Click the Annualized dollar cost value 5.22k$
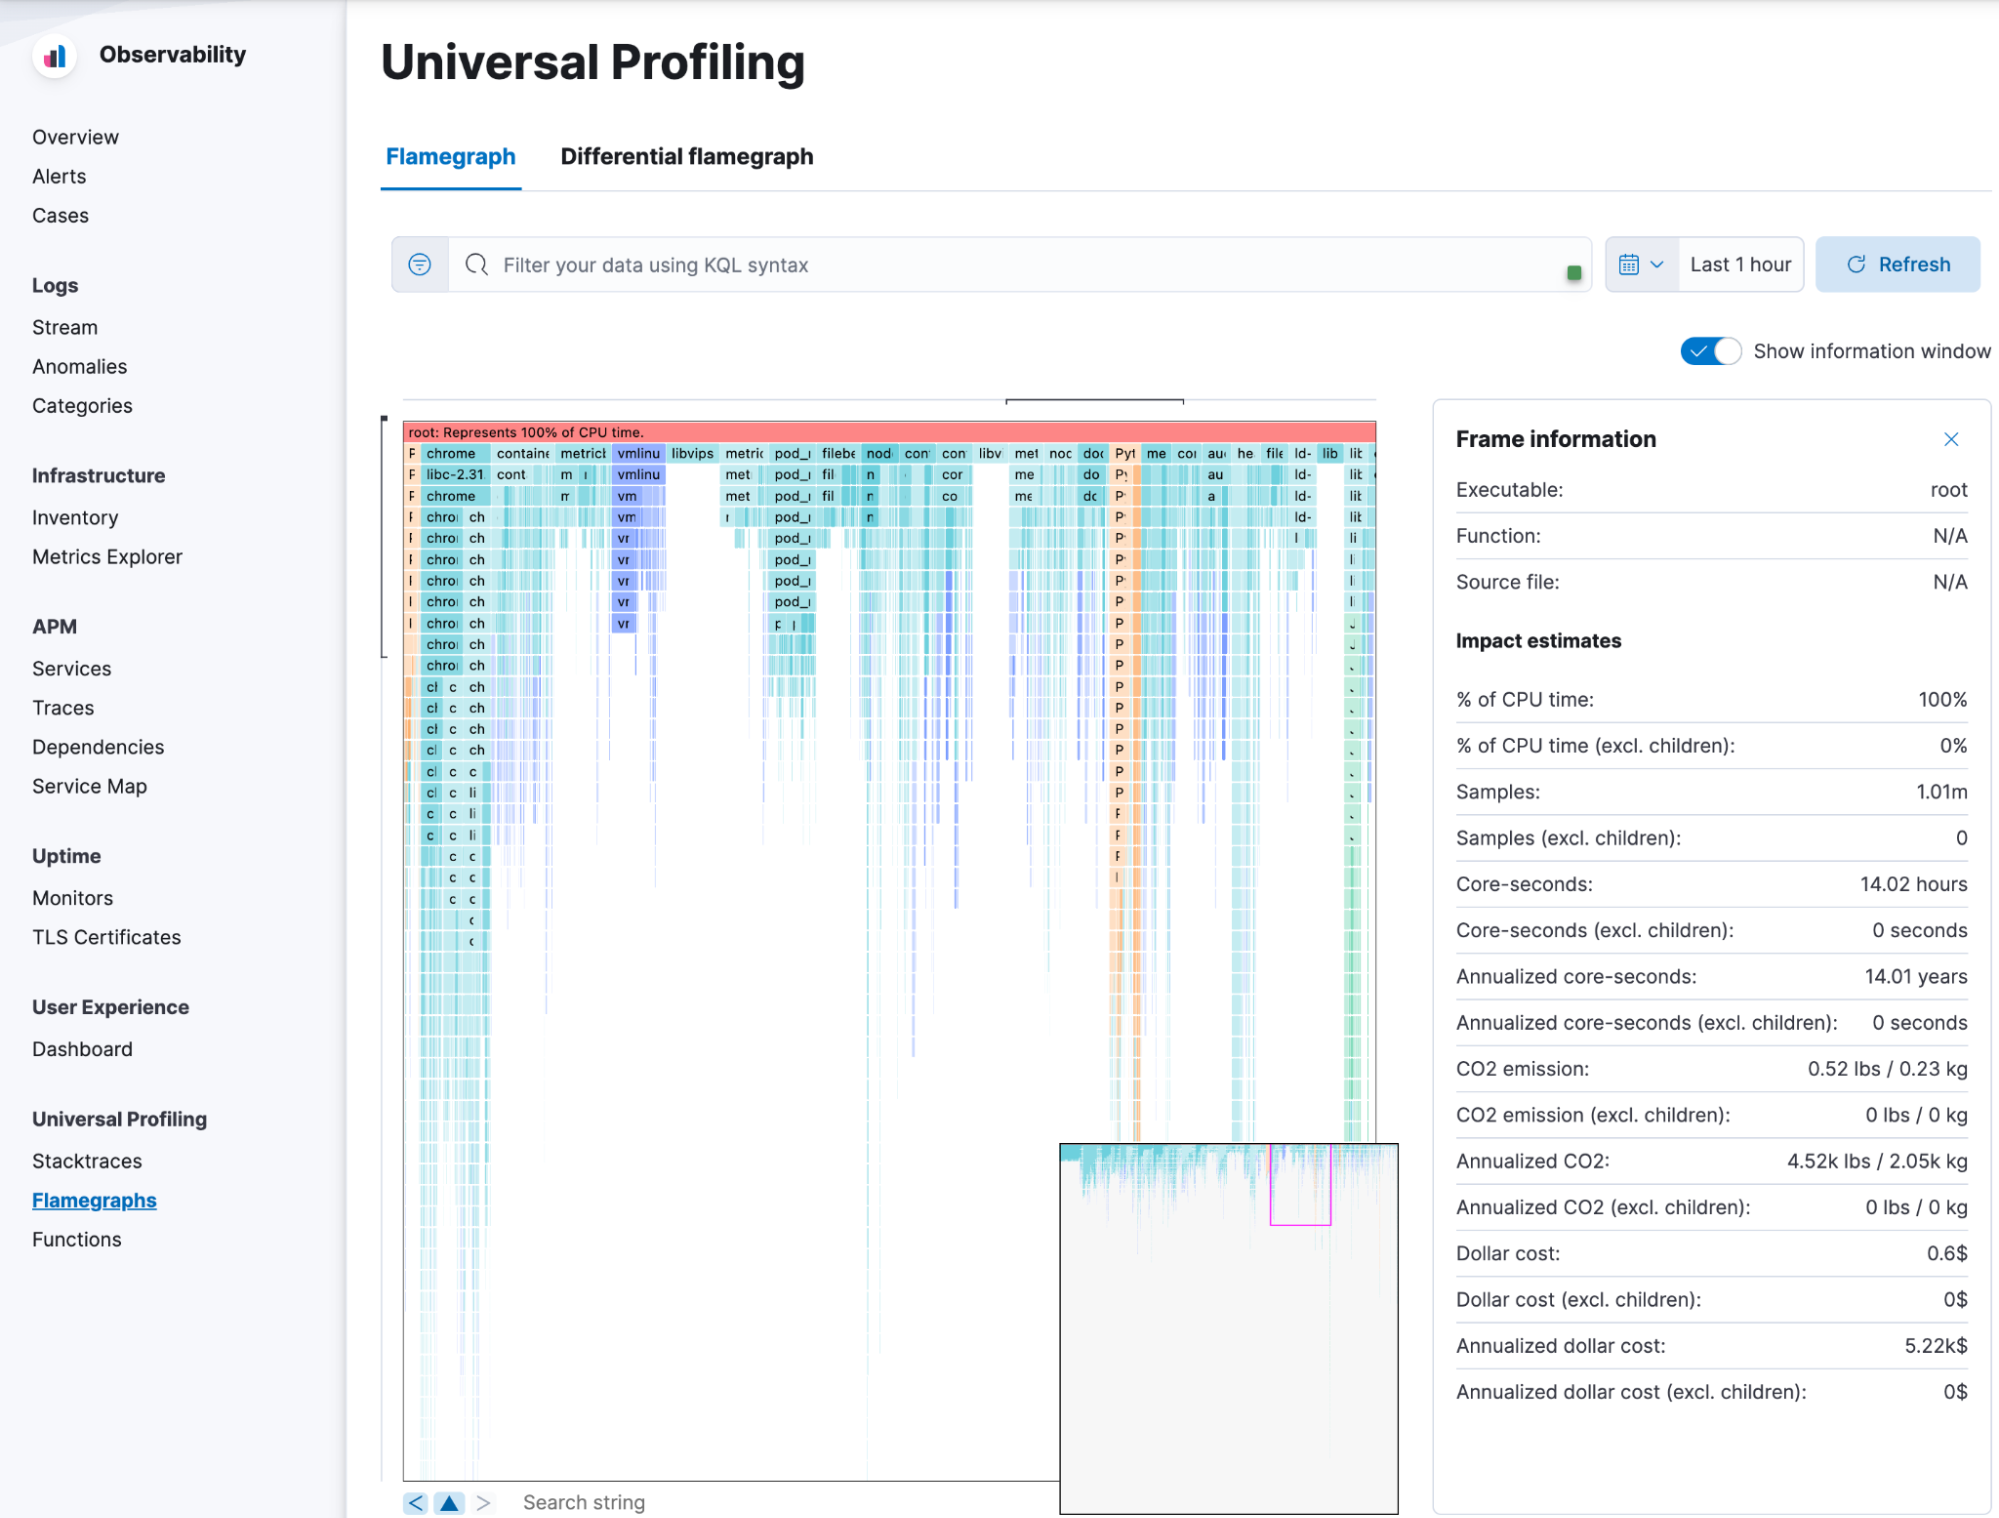The width and height of the screenshot is (1999, 1518). coord(1935,1345)
